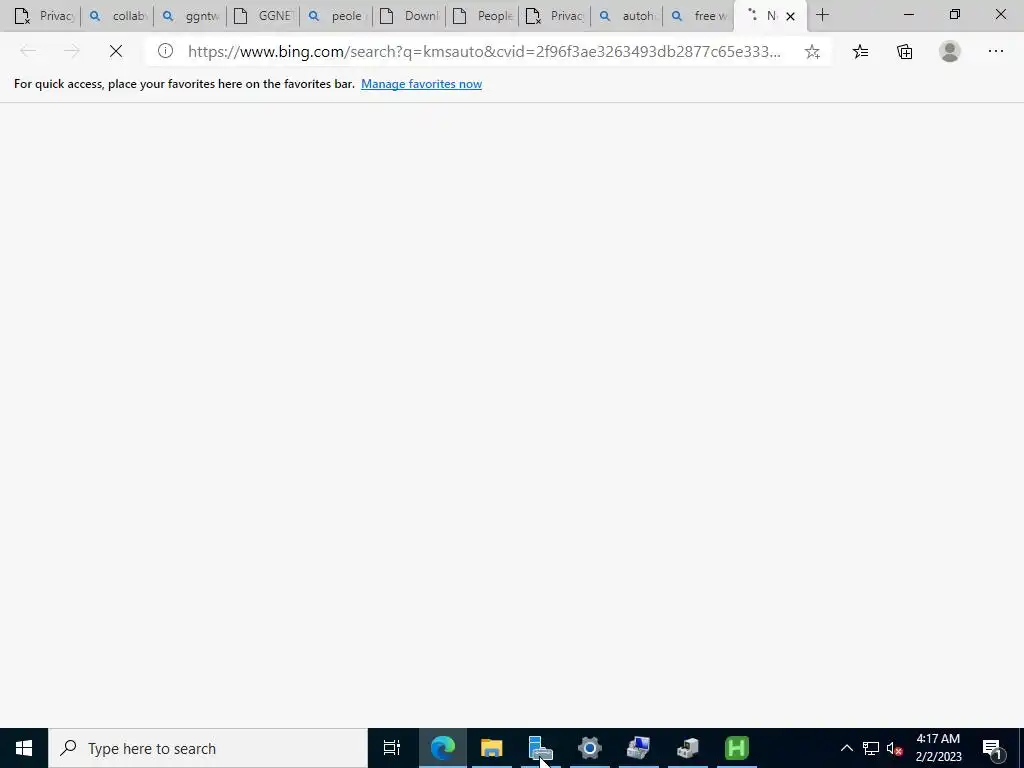Click the Type here to search box
Image resolution: width=1024 pixels, height=768 pixels.
[x=208, y=748]
